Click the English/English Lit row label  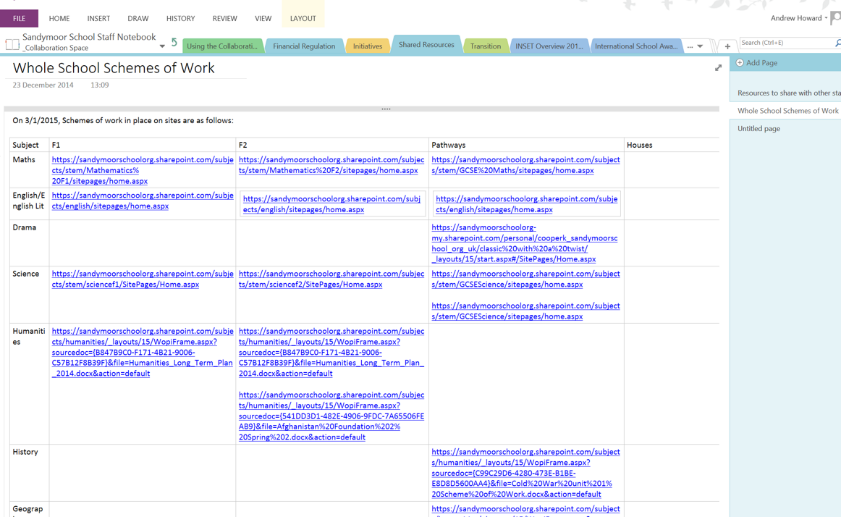[x=29, y=201]
